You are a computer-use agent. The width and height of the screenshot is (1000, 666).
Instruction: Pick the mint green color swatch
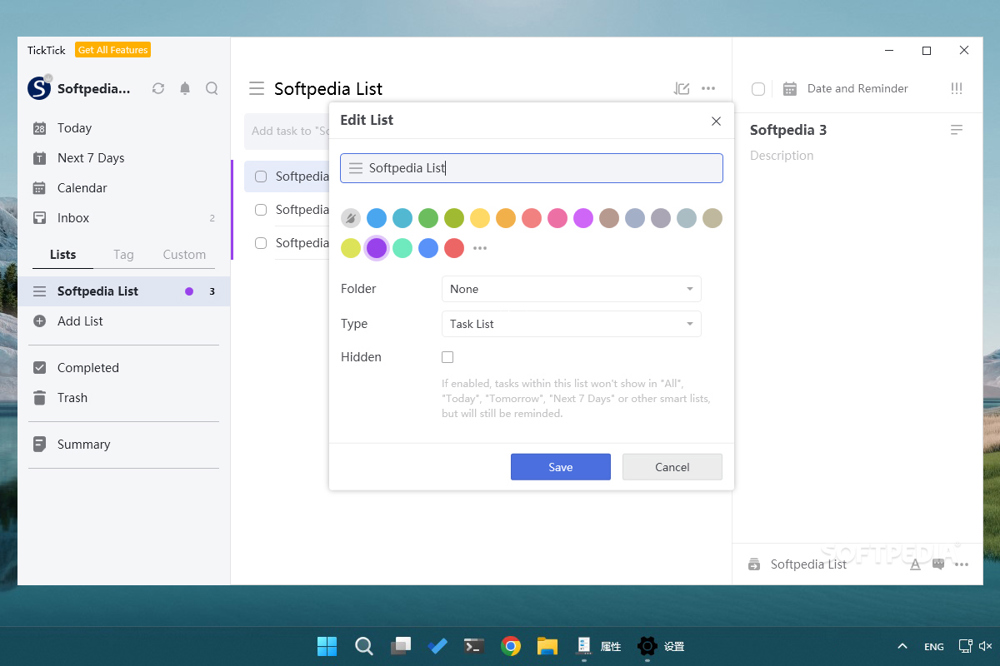(x=402, y=248)
